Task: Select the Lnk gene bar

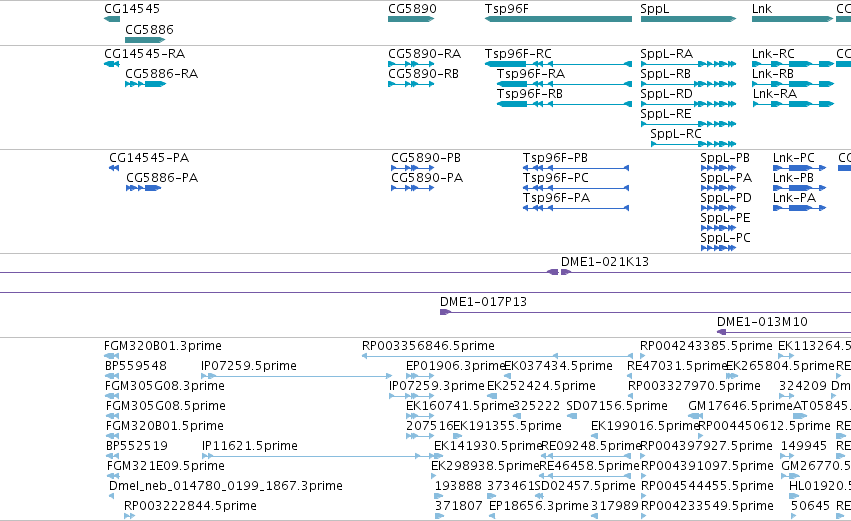Action: click(792, 19)
